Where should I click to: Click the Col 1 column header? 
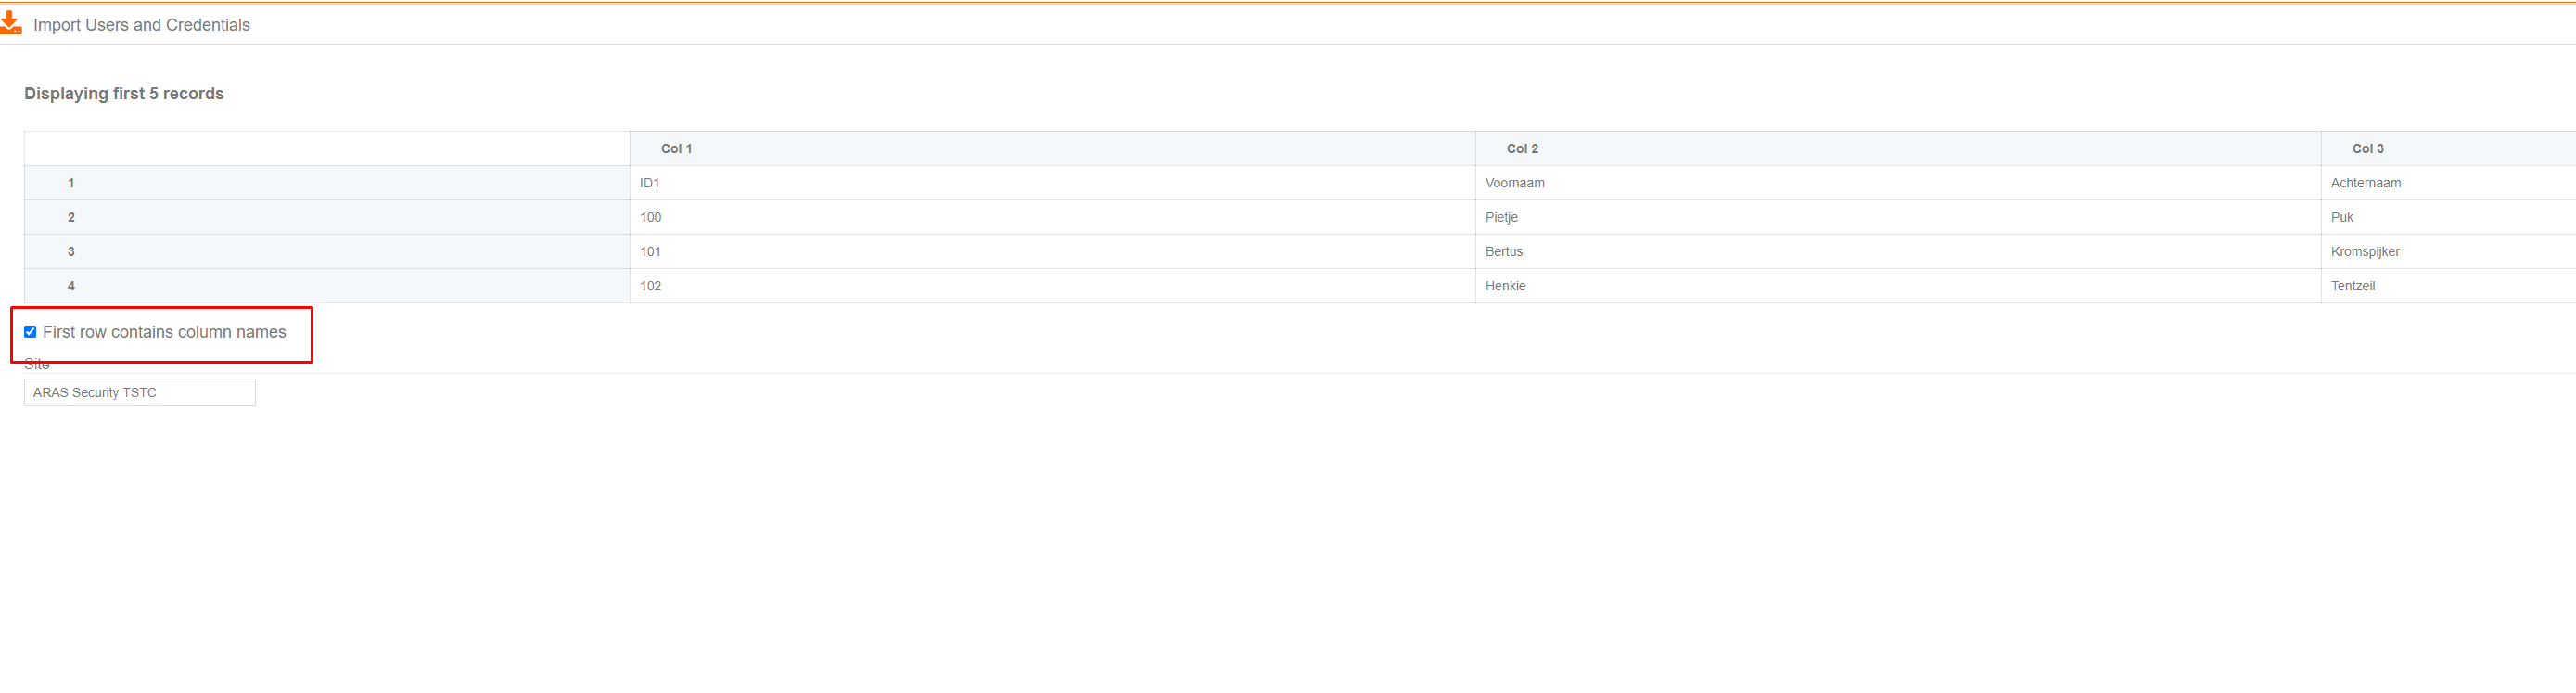click(x=1053, y=148)
